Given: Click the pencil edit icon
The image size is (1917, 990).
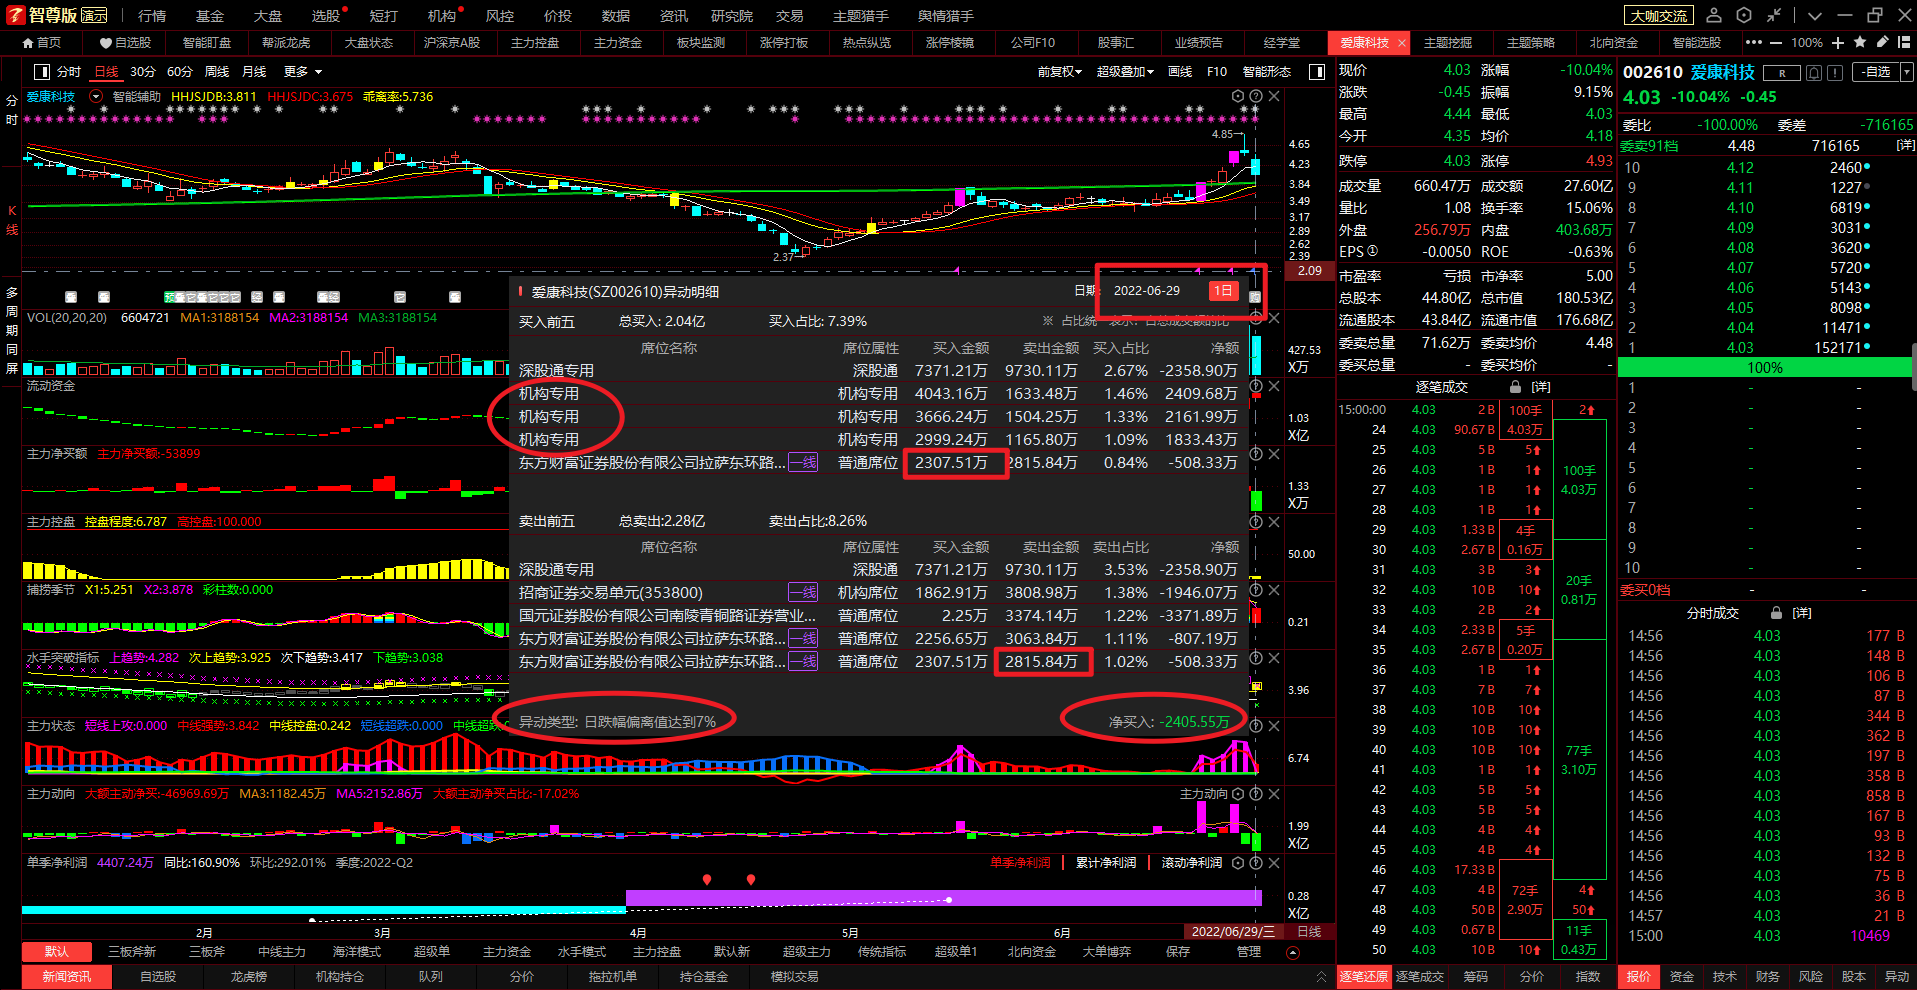Looking at the screenshot, I should click(x=1882, y=42).
